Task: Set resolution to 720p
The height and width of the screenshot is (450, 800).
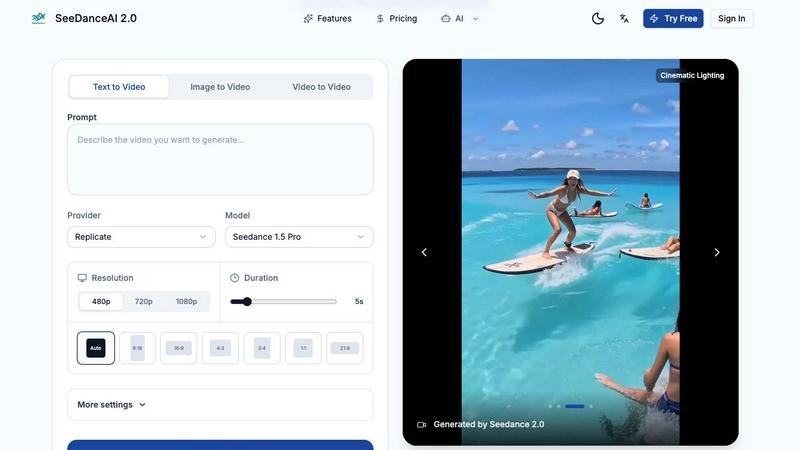Action: pos(144,301)
